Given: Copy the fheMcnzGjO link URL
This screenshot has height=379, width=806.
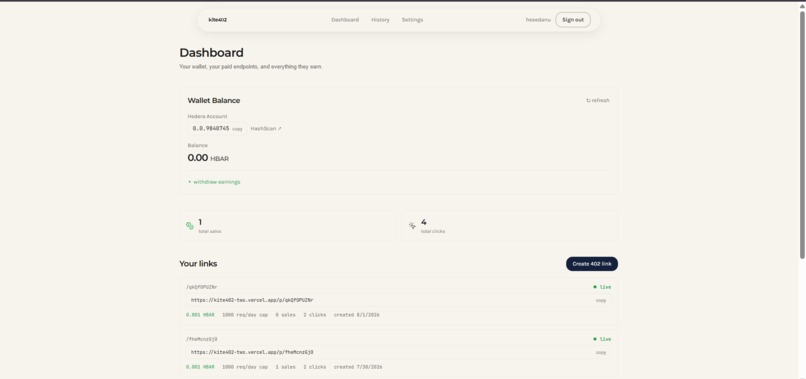Looking at the screenshot, I should (x=601, y=353).
